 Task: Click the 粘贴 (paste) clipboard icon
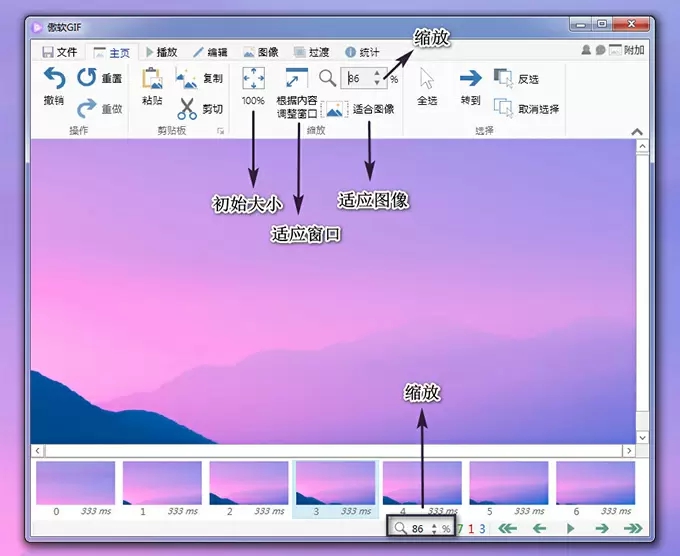(152, 80)
